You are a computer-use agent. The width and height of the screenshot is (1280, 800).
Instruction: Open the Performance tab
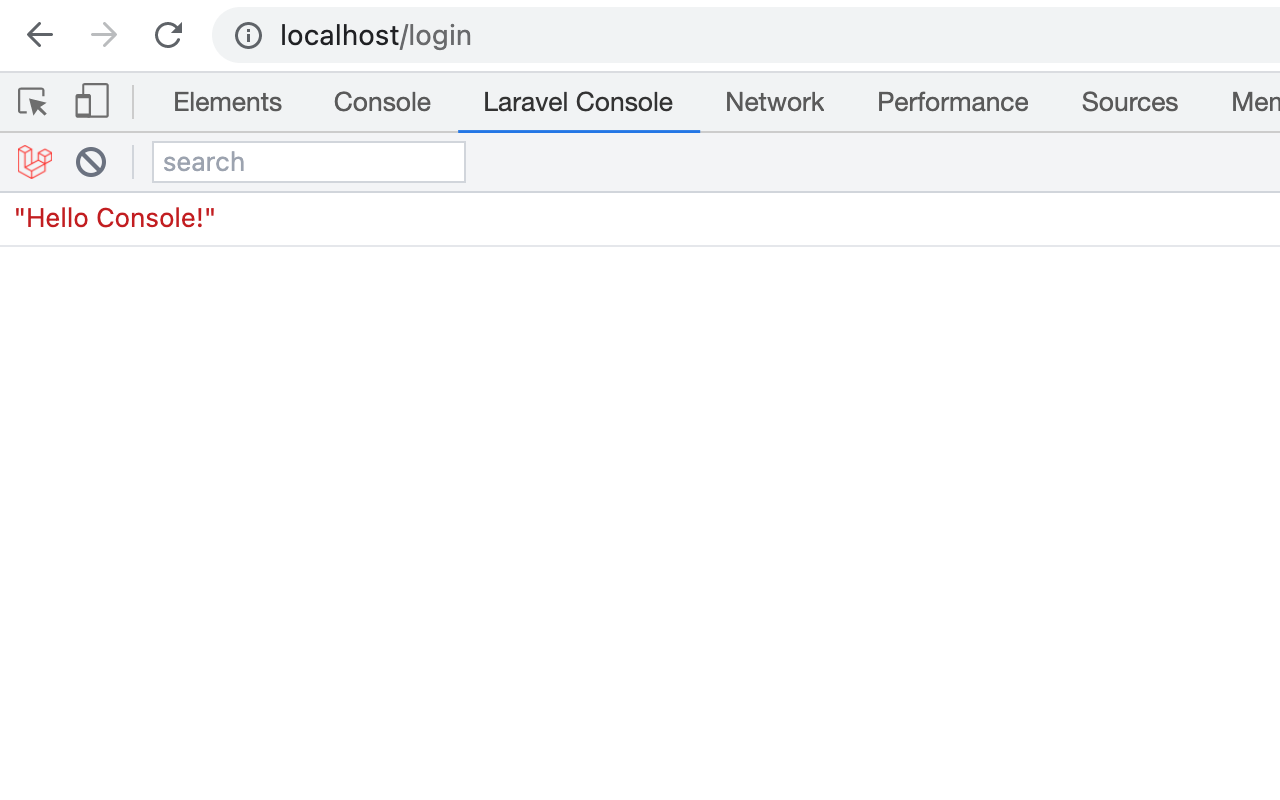pyautogui.click(x=952, y=102)
